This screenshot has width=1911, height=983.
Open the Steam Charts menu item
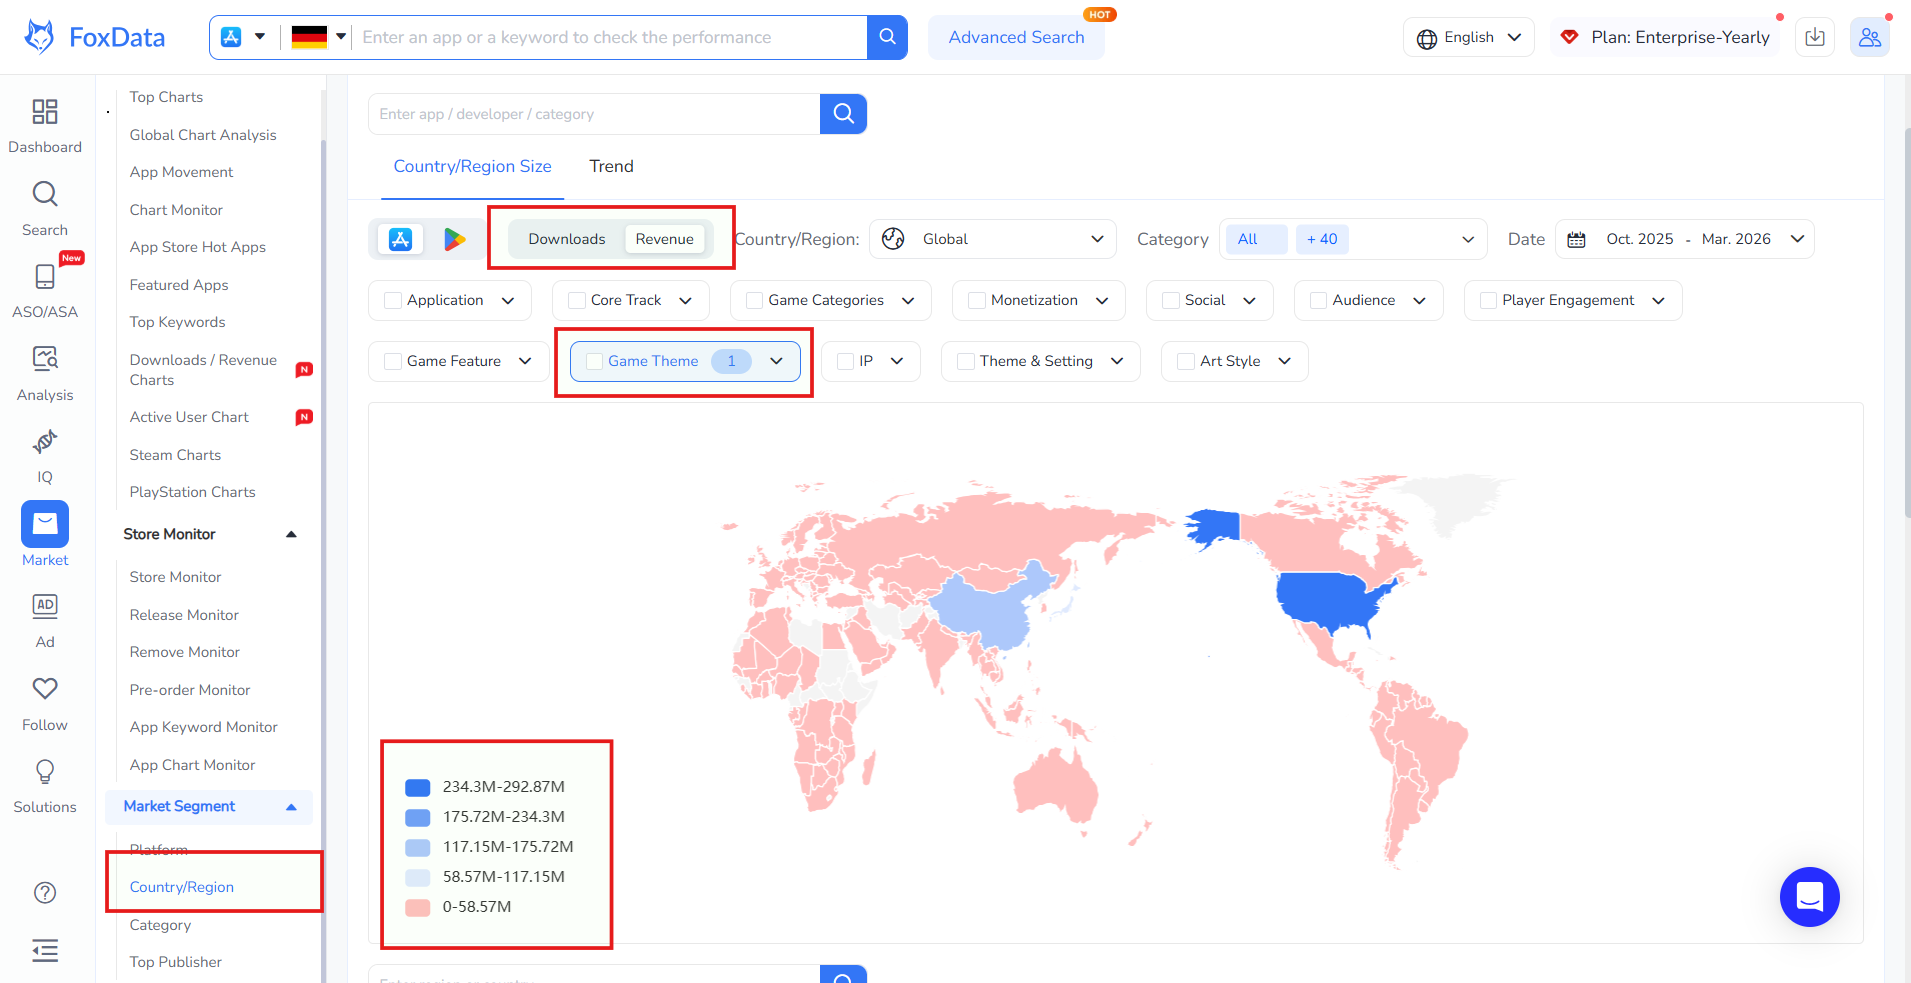coord(175,455)
